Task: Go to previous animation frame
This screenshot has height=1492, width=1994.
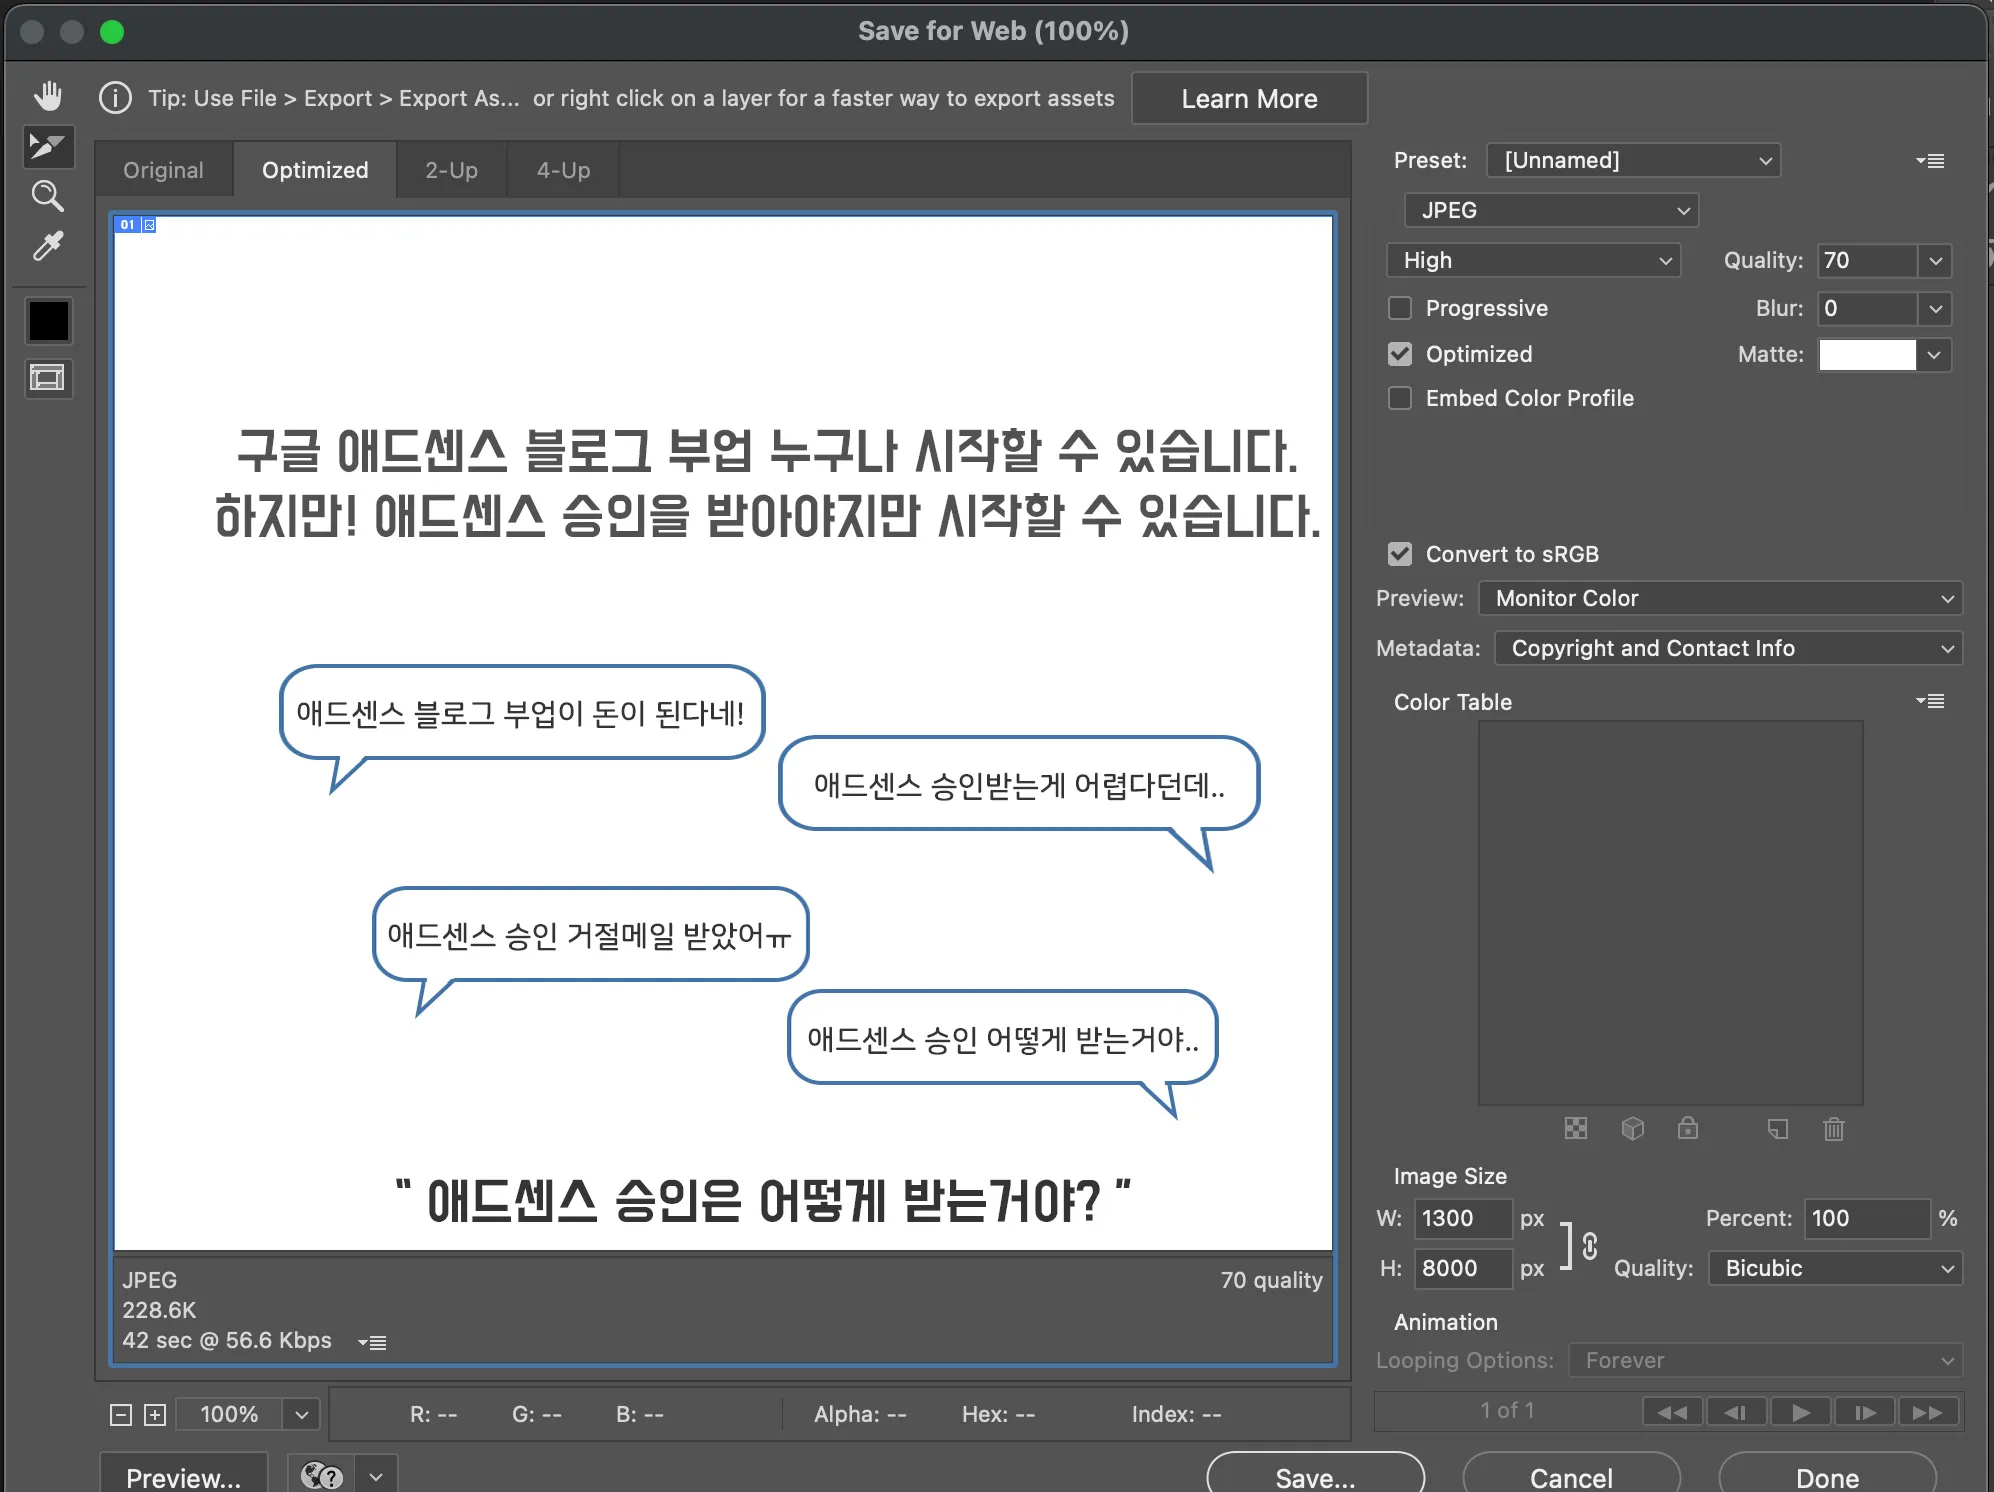Action: 1736,1412
